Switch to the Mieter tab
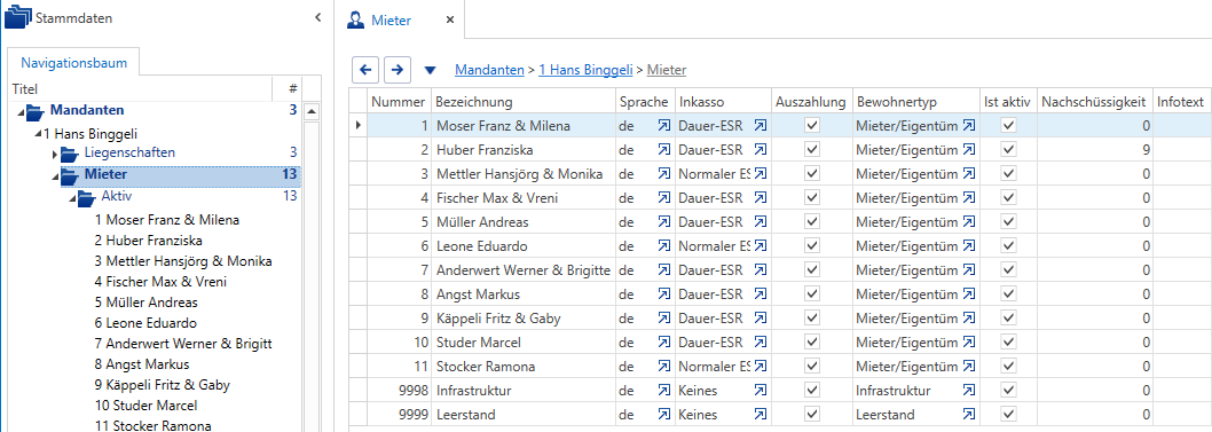Image resolution: width=1212 pixels, height=432 pixels. point(390,20)
